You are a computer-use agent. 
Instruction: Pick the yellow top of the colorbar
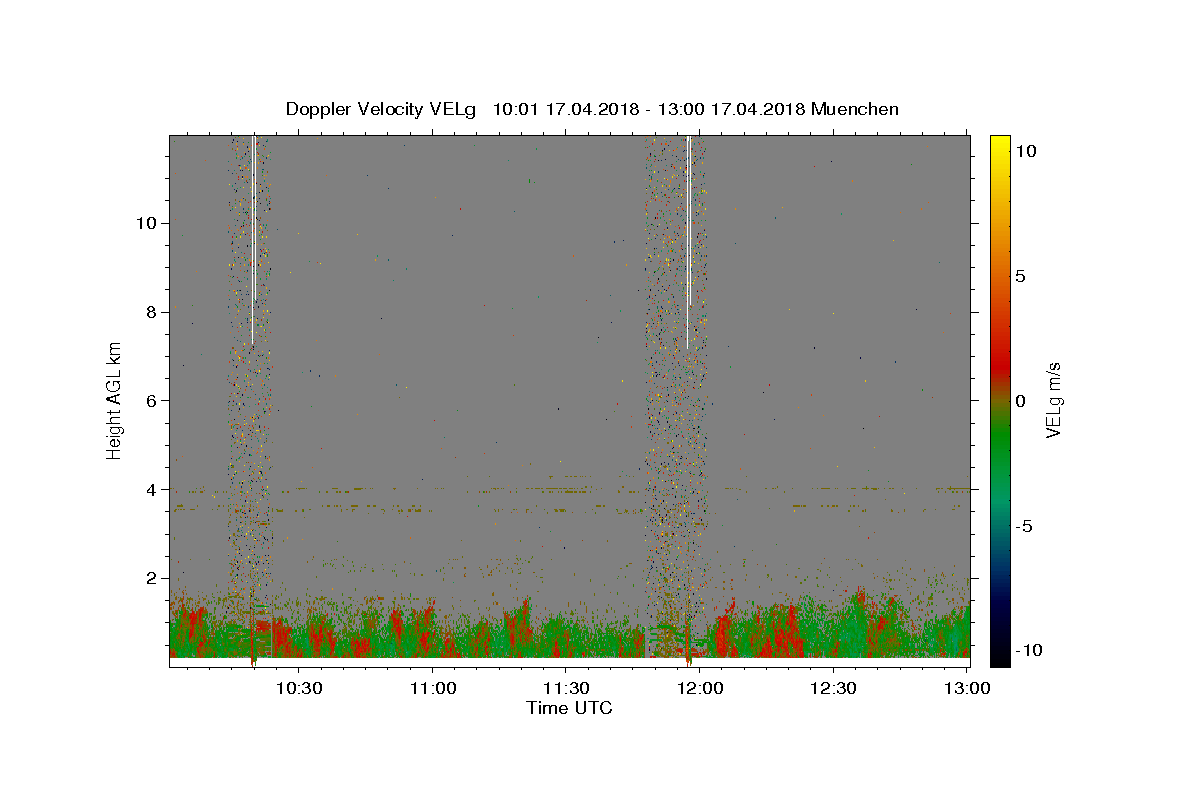[x=1000, y=145]
